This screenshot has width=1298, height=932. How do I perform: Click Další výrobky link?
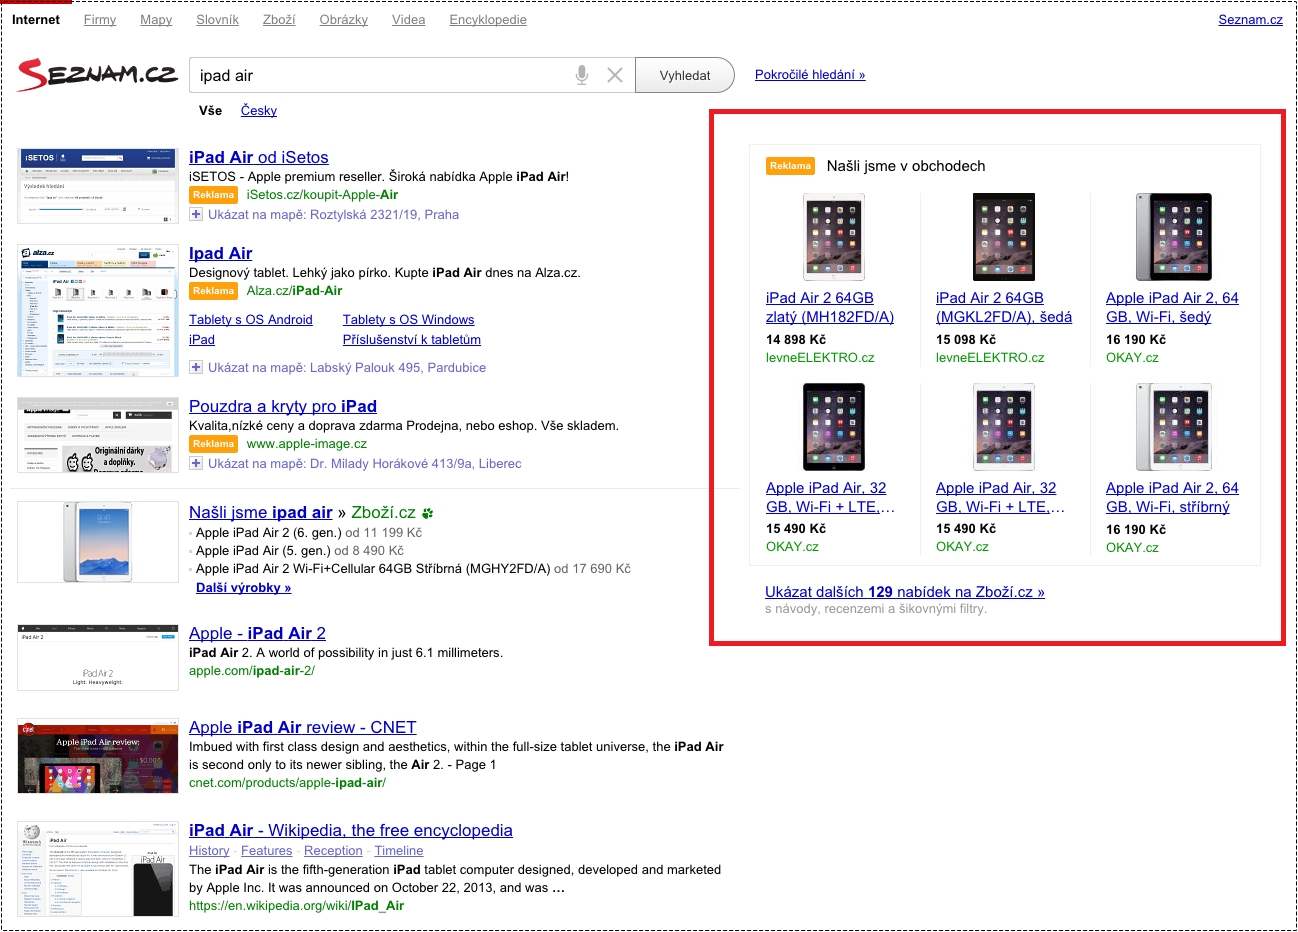[x=243, y=588]
